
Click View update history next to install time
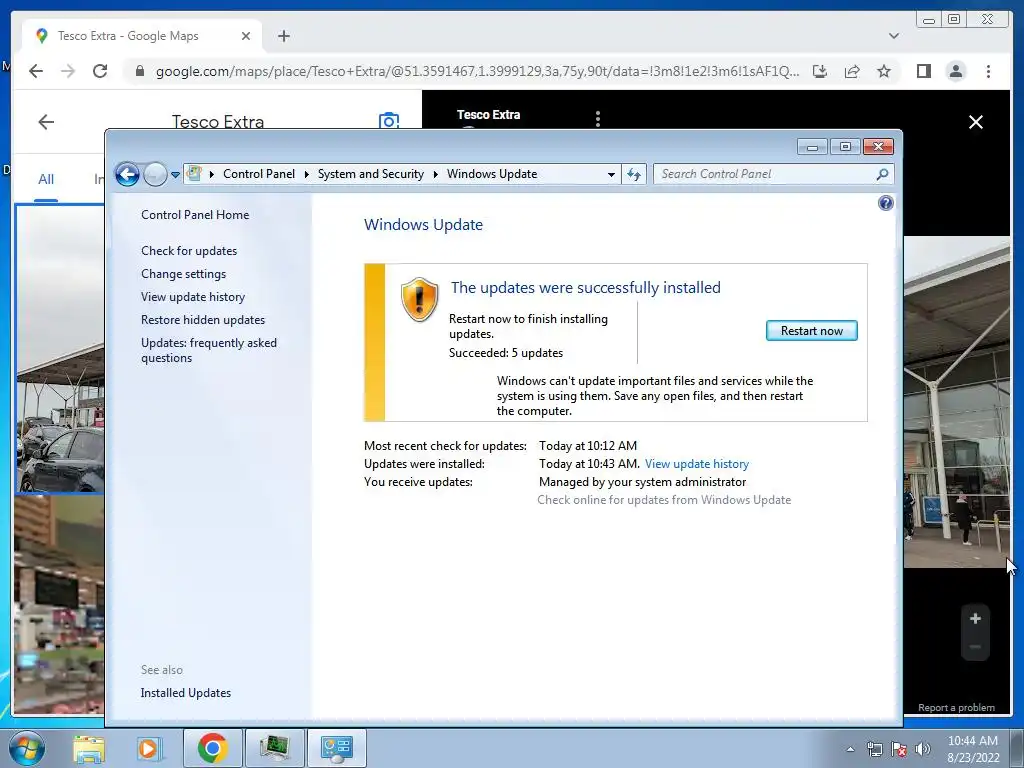(x=696, y=464)
